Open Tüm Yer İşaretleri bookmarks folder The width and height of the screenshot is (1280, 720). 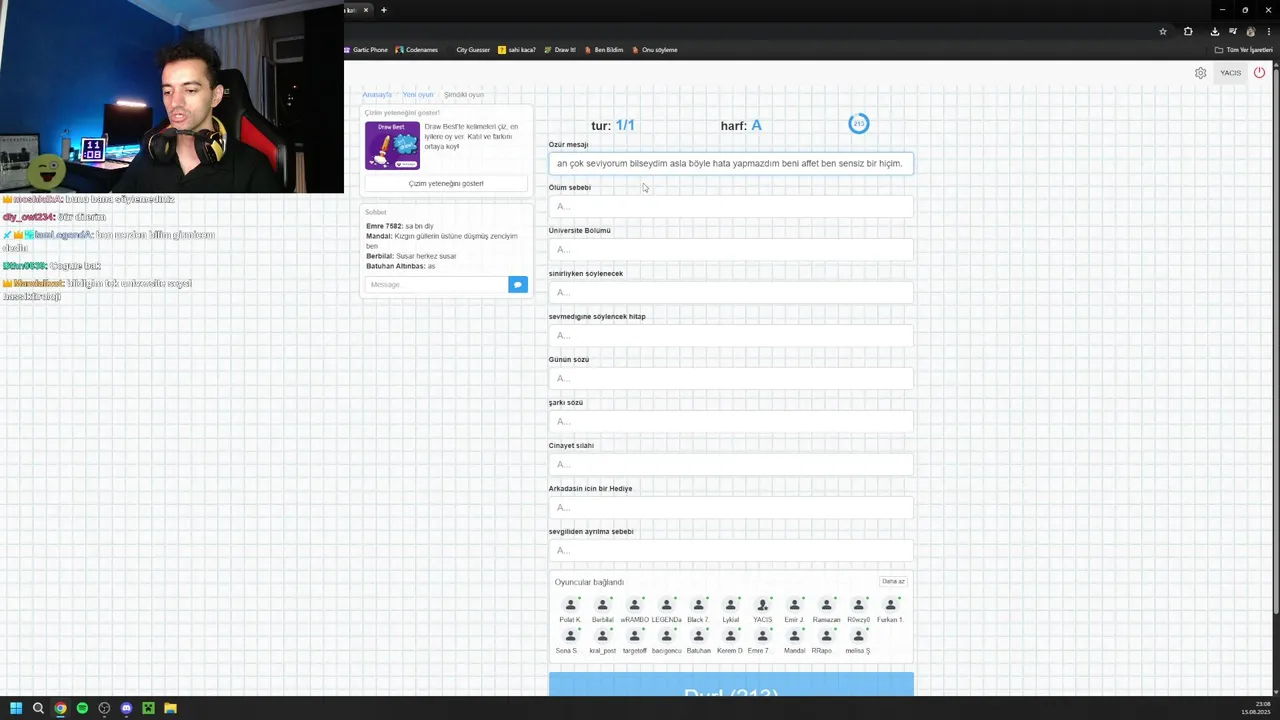tap(1243, 50)
